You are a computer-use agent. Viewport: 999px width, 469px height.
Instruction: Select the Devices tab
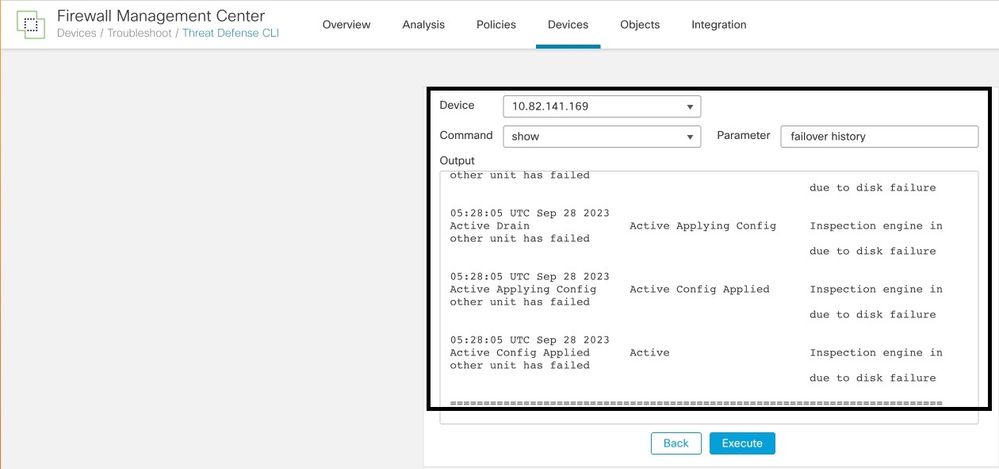(x=568, y=25)
